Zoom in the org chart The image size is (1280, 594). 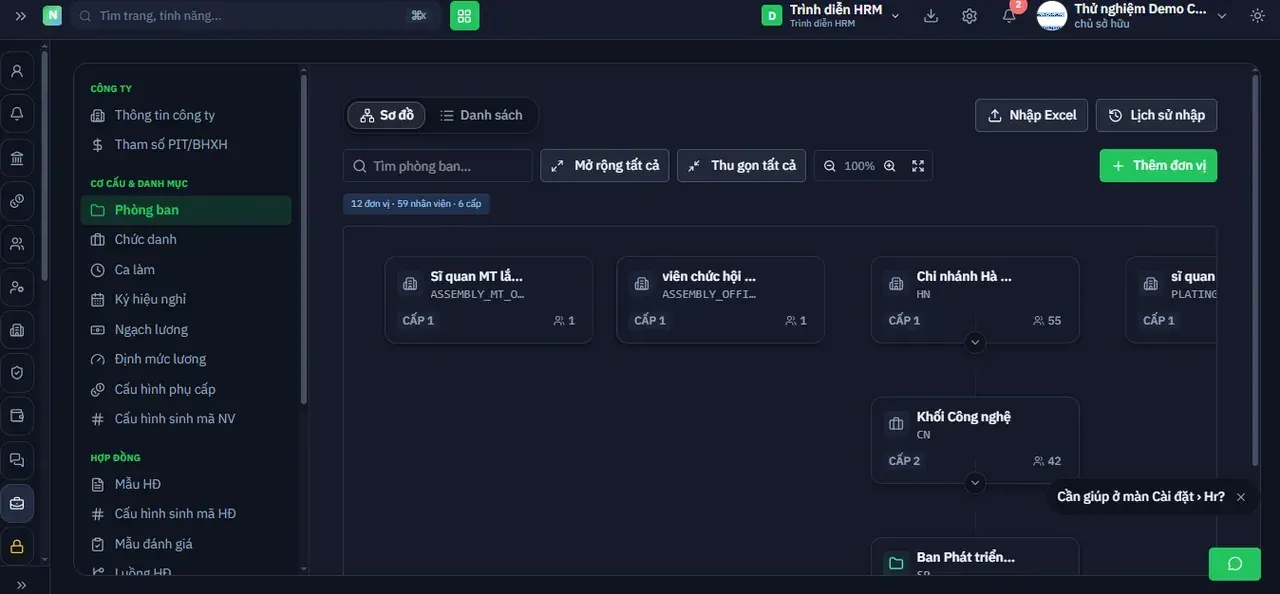point(890,166)
